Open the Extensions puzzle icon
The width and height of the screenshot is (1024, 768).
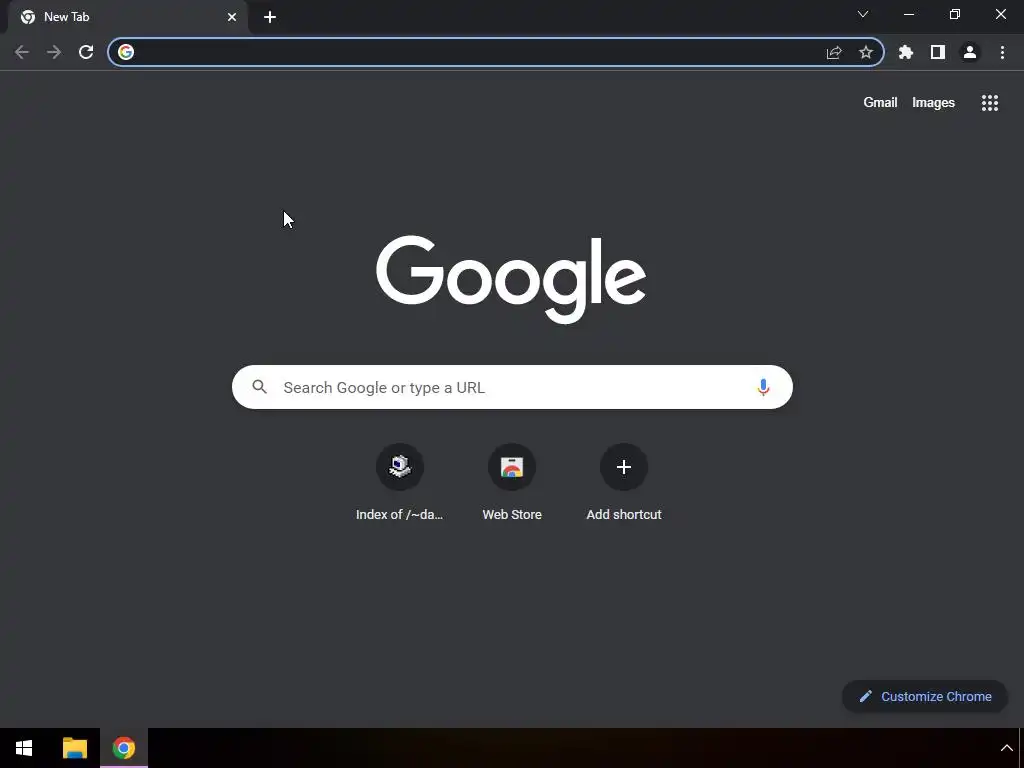pos(906,52)
